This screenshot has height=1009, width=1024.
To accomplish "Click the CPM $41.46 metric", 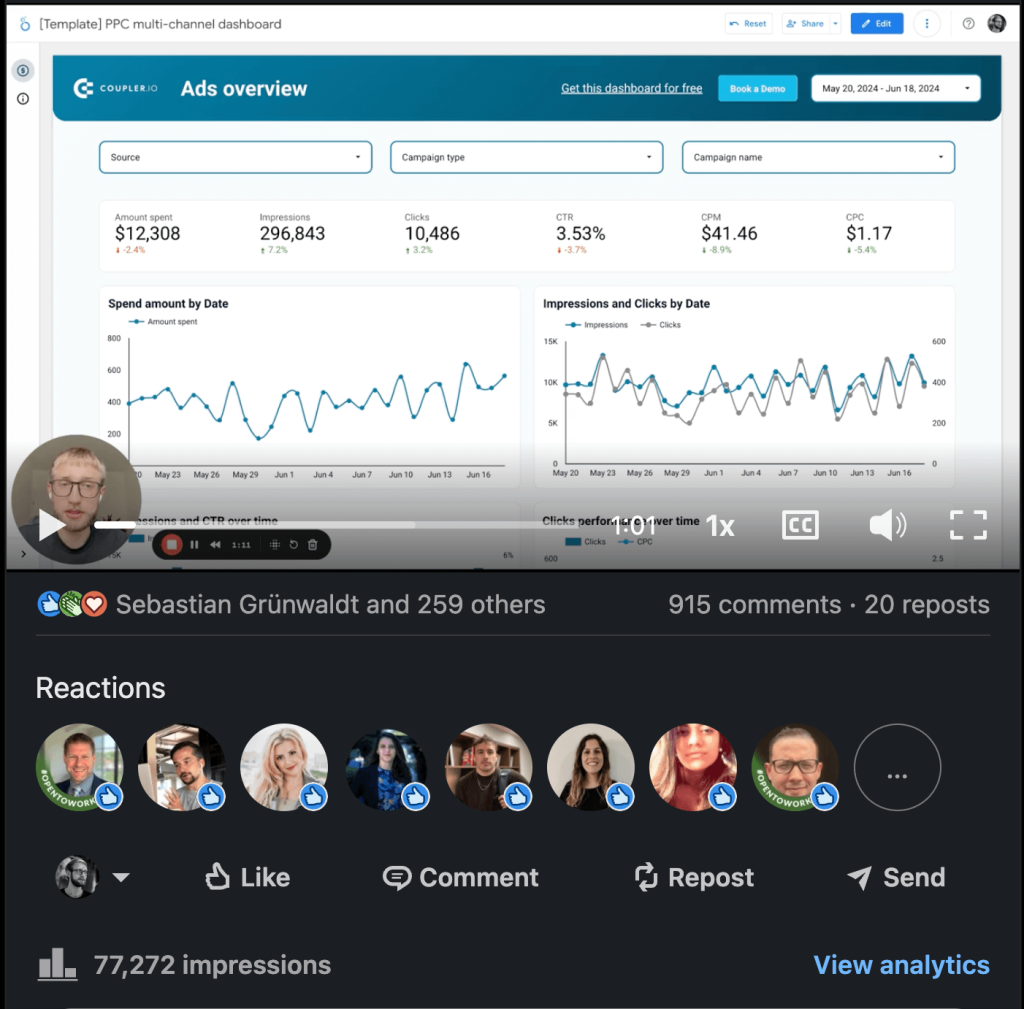I will tap(729, 233).
